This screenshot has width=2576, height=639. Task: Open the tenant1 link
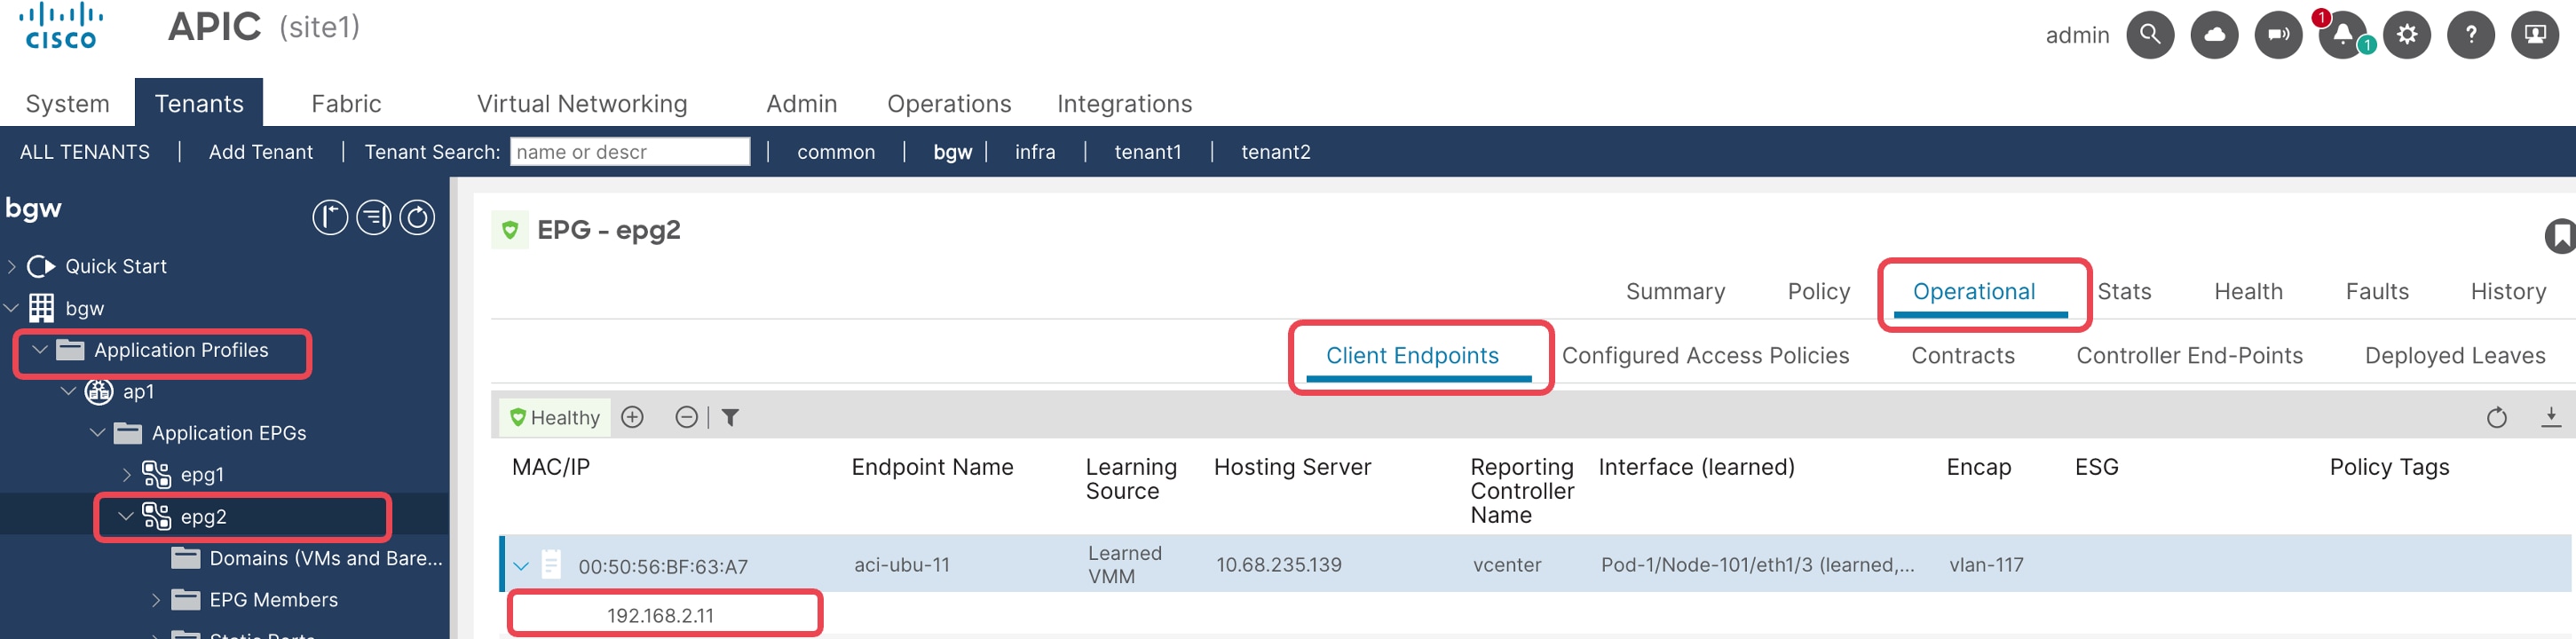1147,152
